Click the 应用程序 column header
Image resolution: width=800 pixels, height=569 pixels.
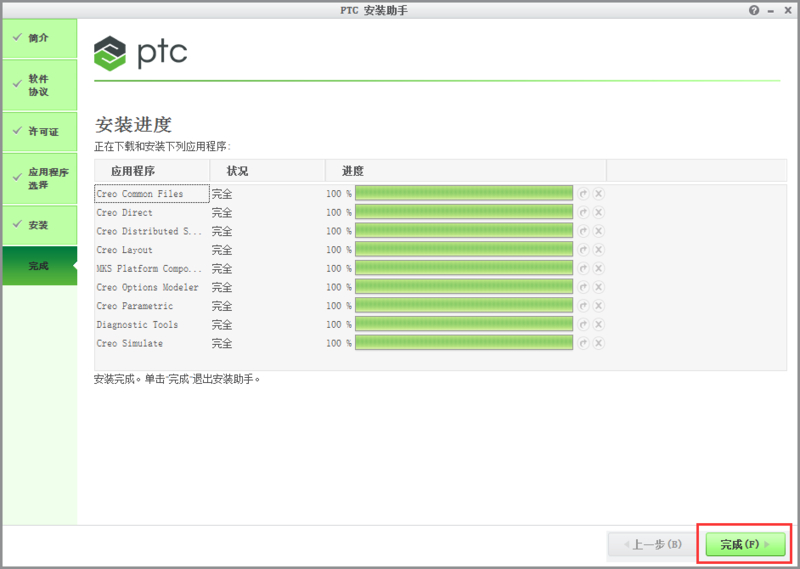[x=152, y=171]
